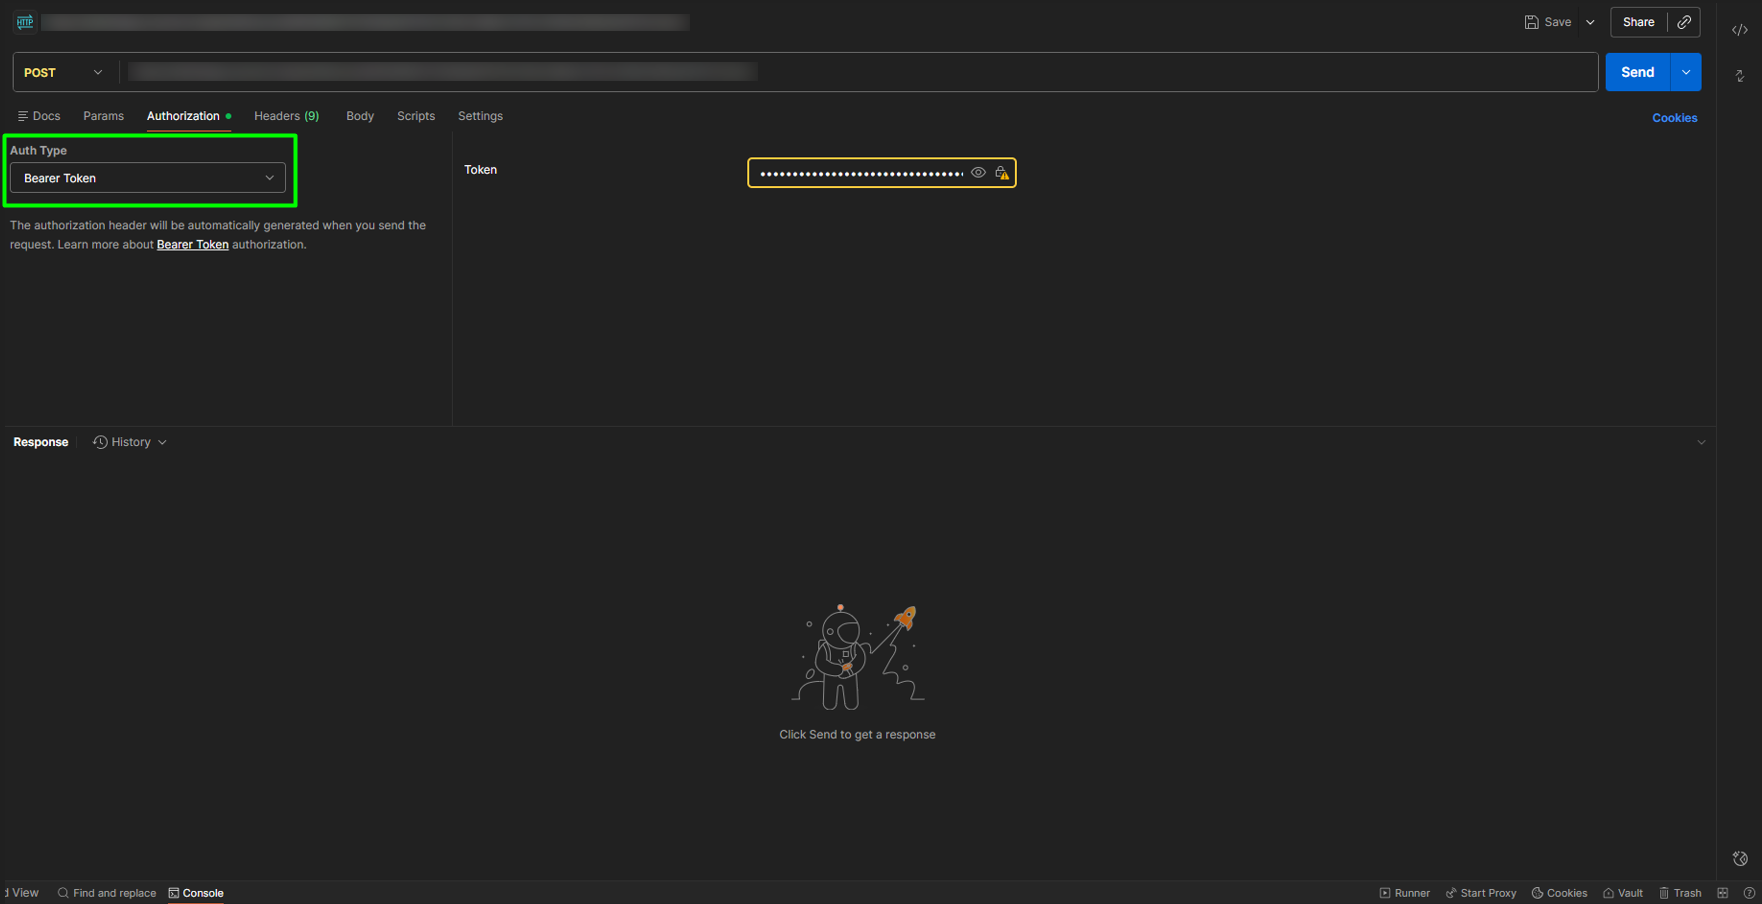This screenshot has height=904, width=1762.
Task: Open the Headers (9) tab
Action: click(286, 116)
